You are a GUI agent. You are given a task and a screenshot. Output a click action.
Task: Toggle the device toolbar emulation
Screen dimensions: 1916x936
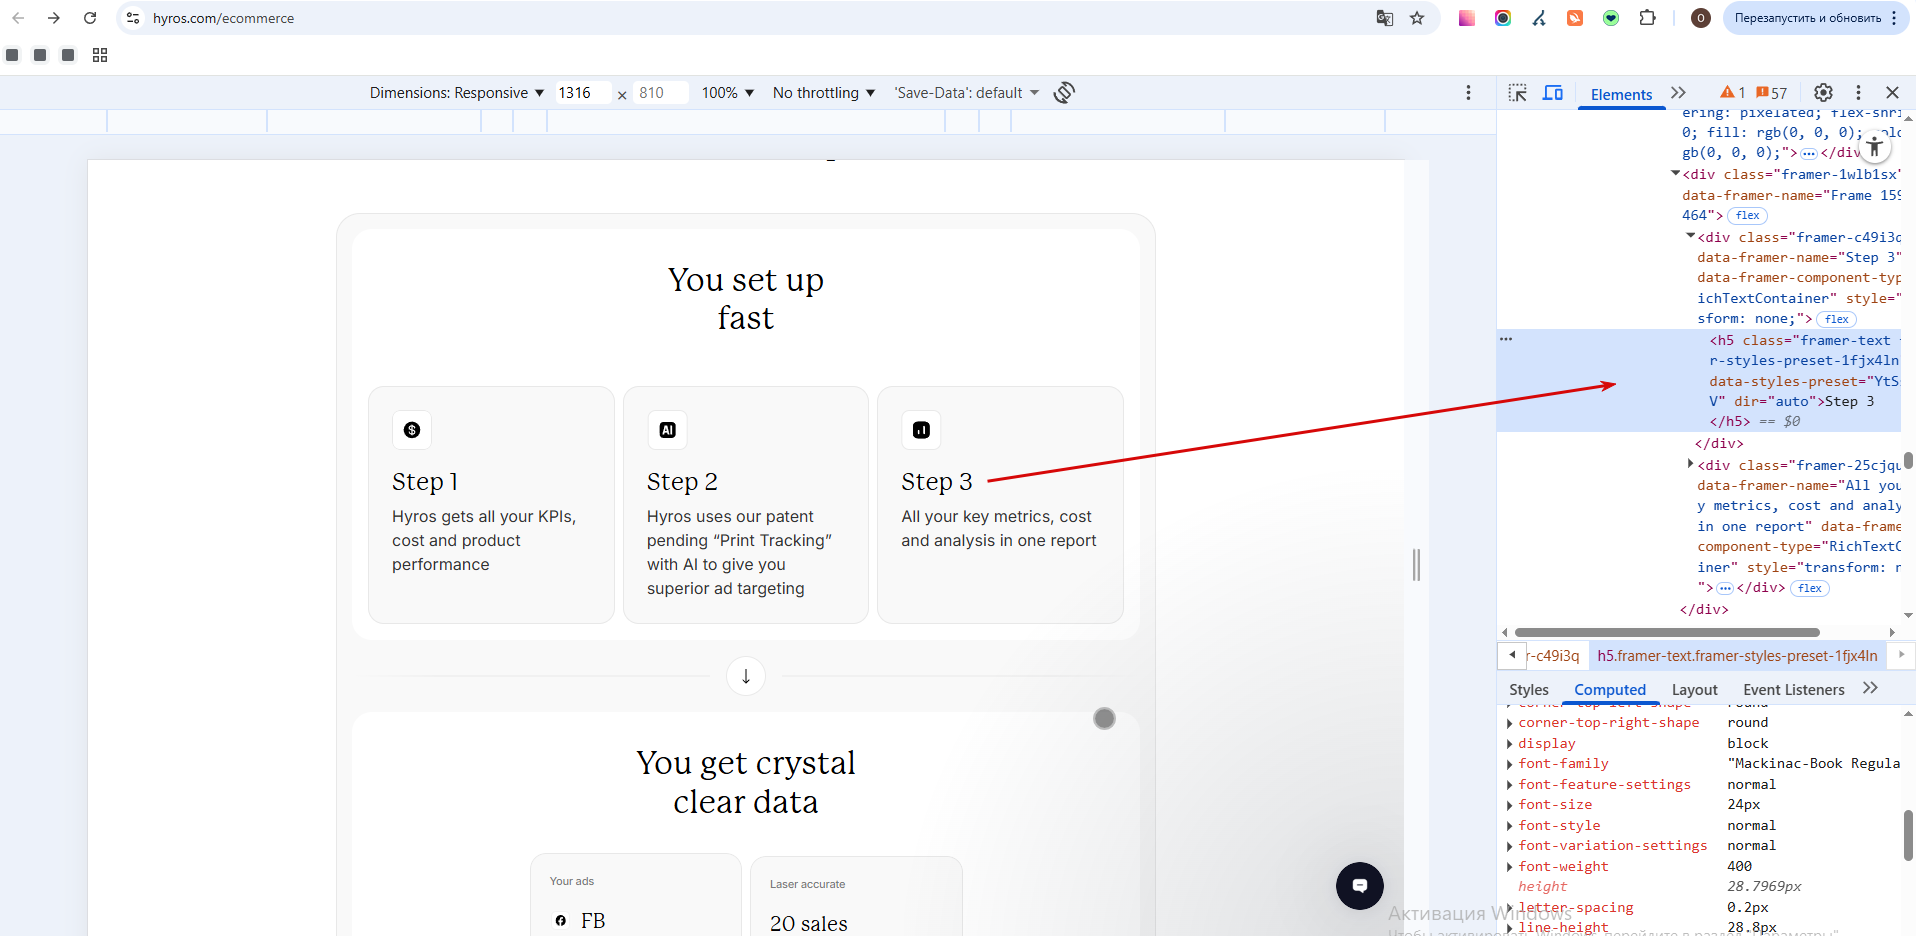(1553, 93)
